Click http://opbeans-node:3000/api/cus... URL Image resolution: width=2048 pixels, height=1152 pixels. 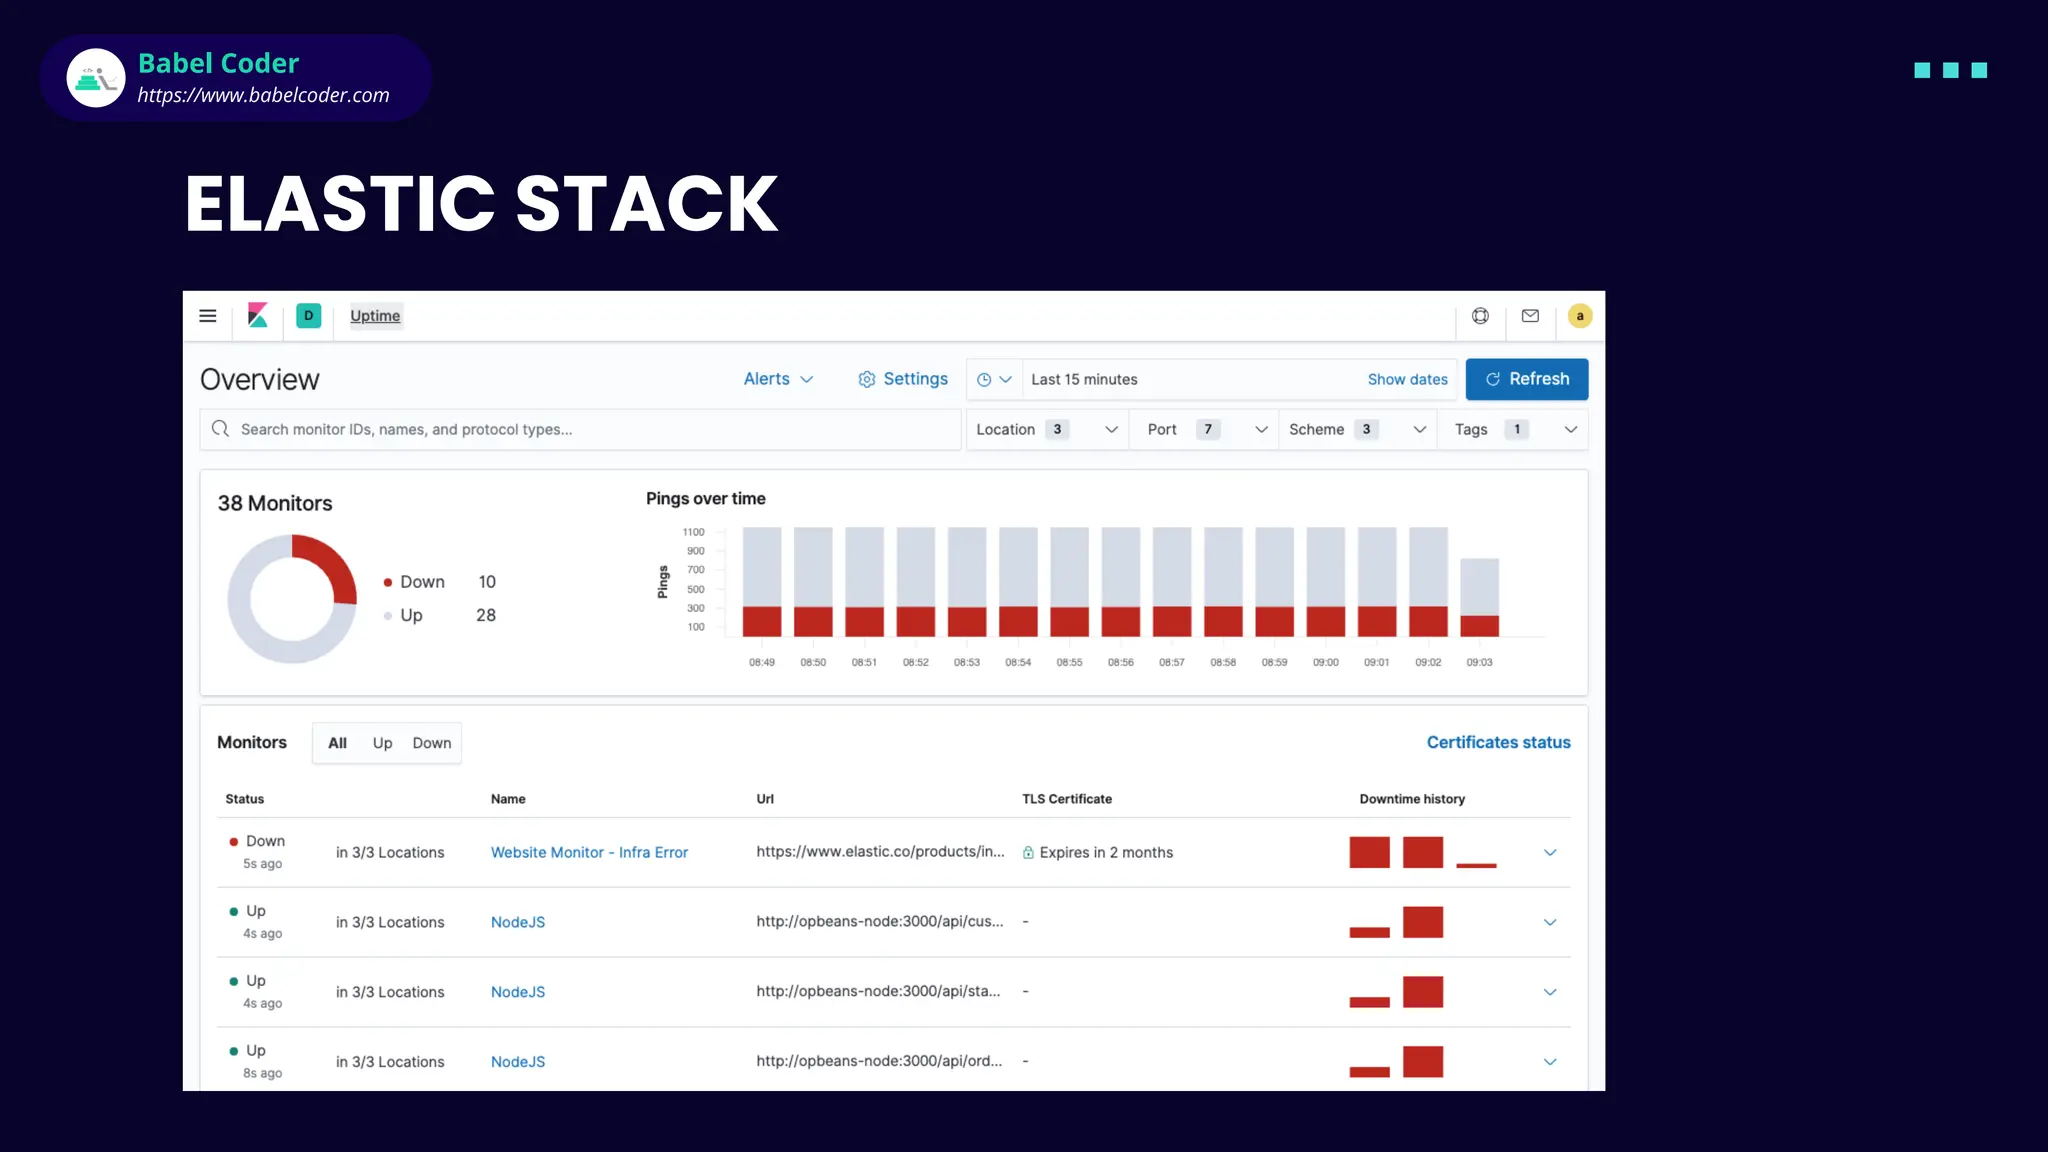(880, 921)
